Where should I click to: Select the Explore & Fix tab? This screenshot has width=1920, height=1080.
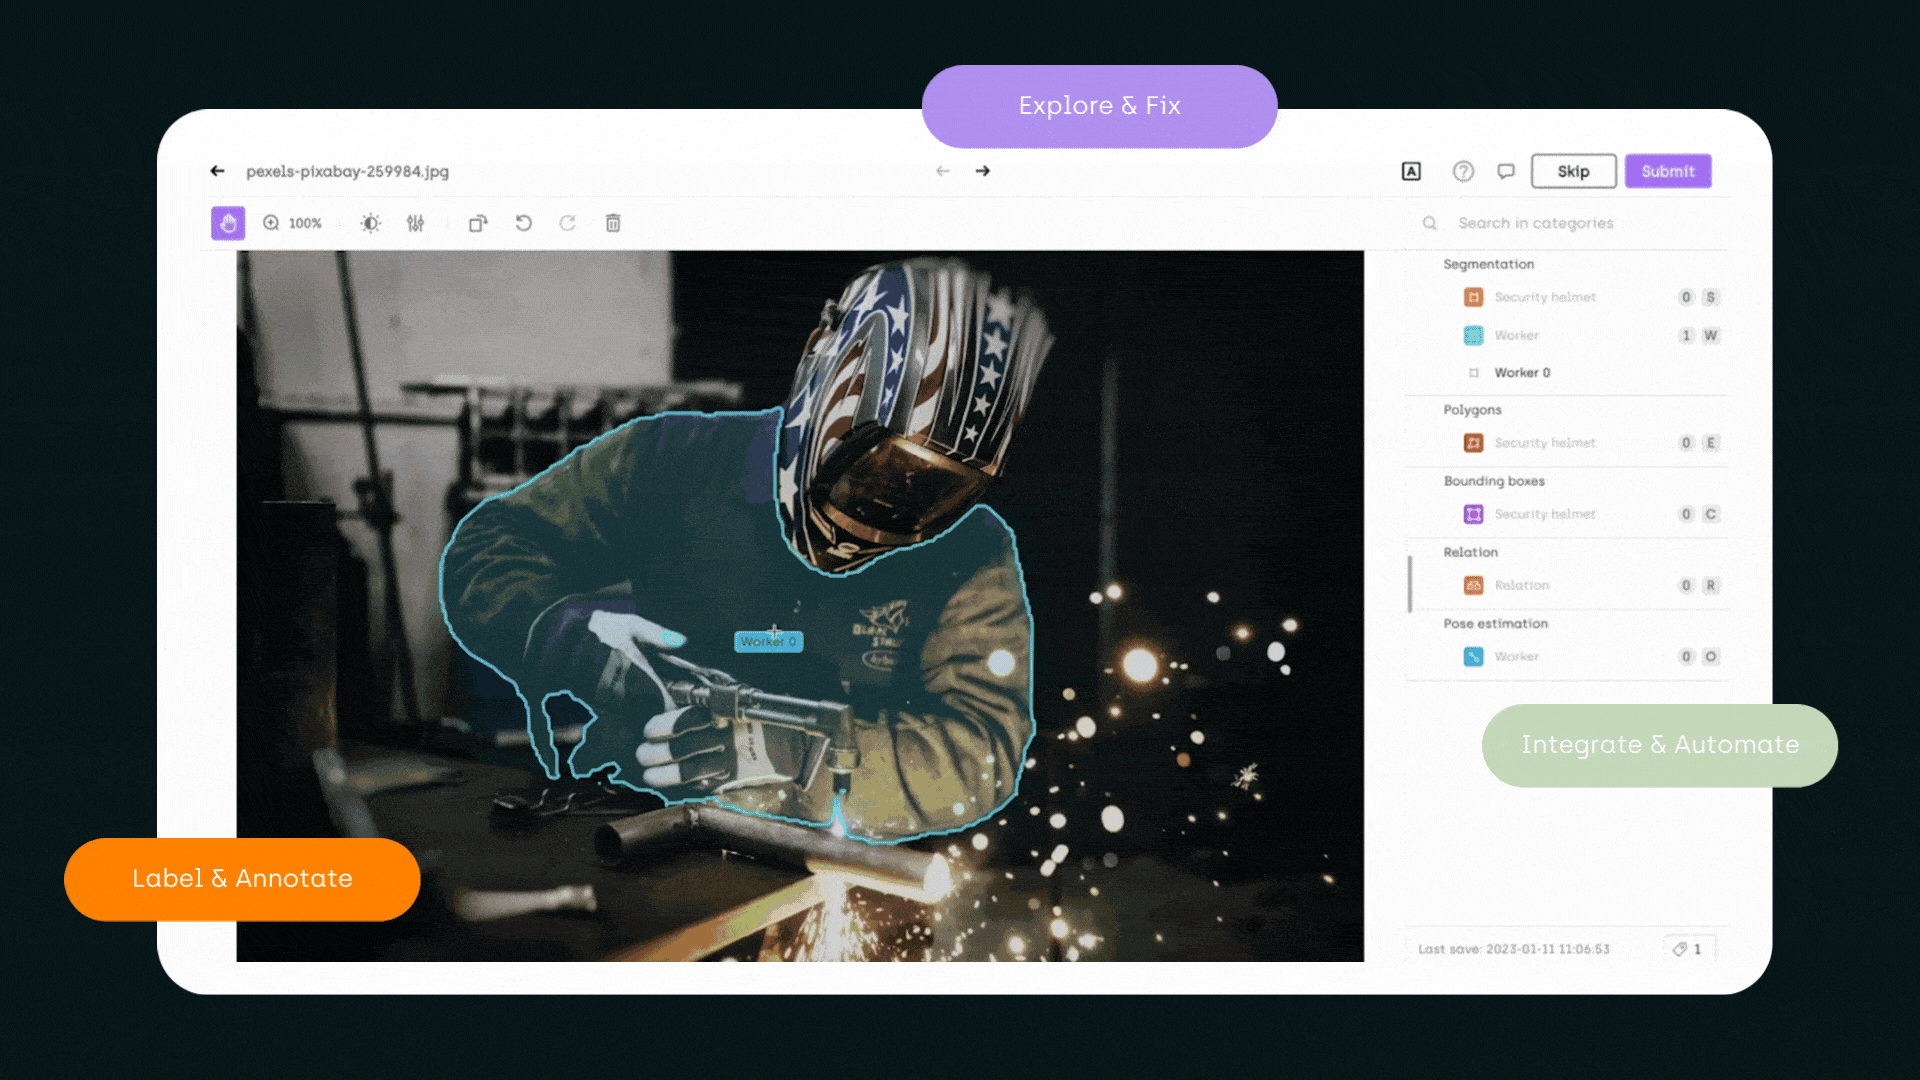pyautogui.click(x=1099, y=106)
